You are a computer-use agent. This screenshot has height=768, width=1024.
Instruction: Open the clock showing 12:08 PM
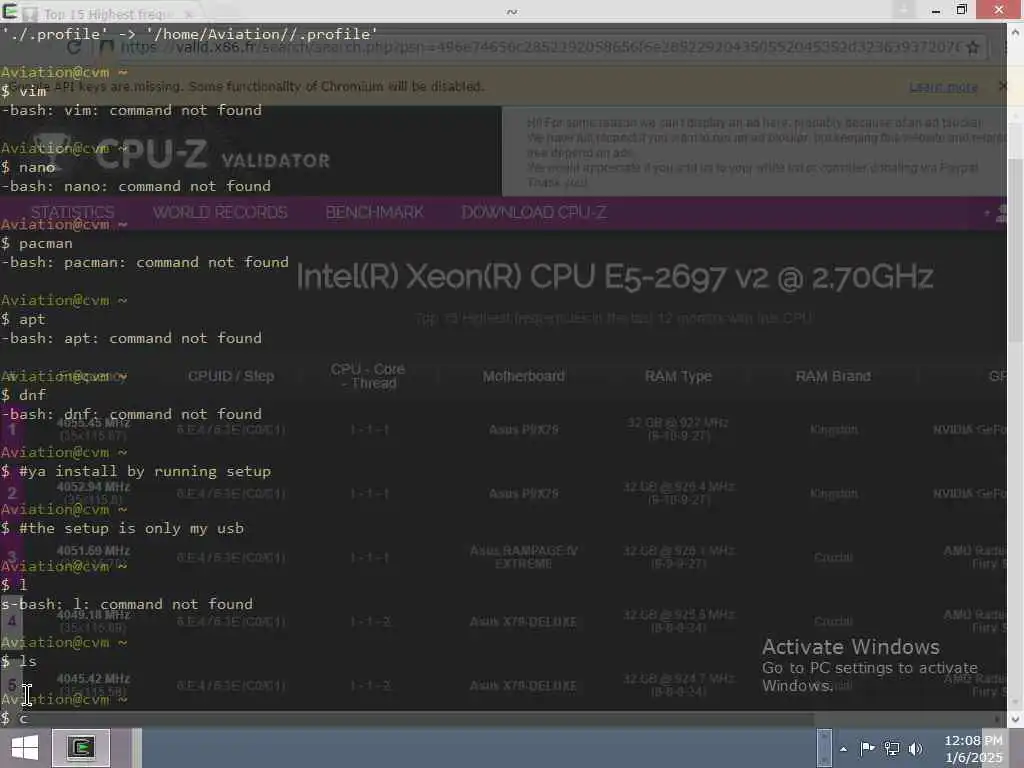973,749
